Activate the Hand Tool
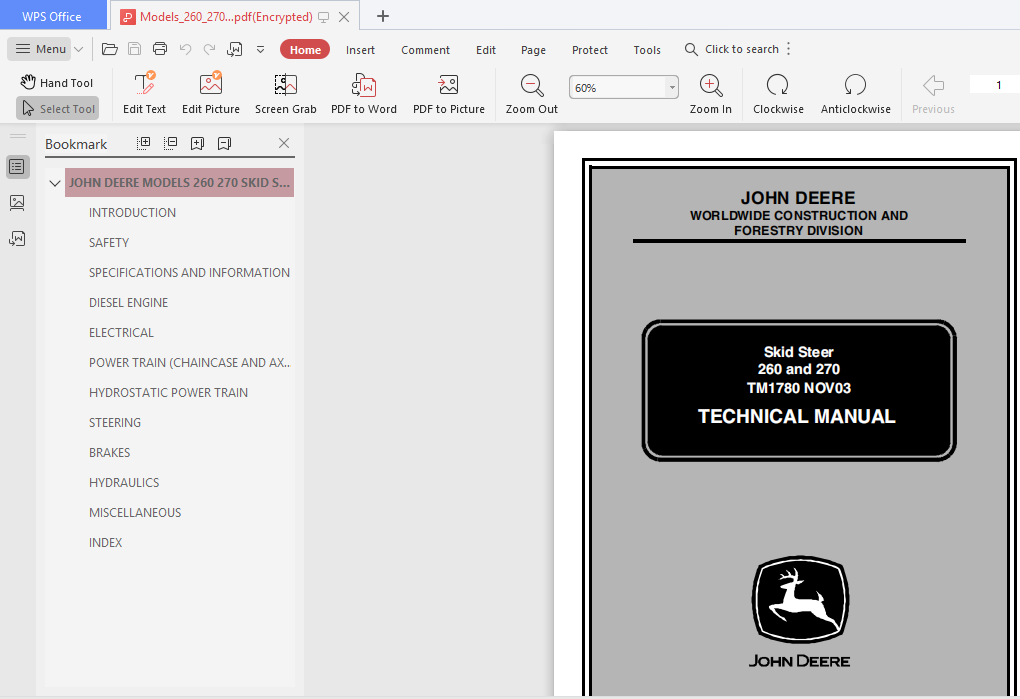Viewport: 1020px width, 699px height. [57, 83]
